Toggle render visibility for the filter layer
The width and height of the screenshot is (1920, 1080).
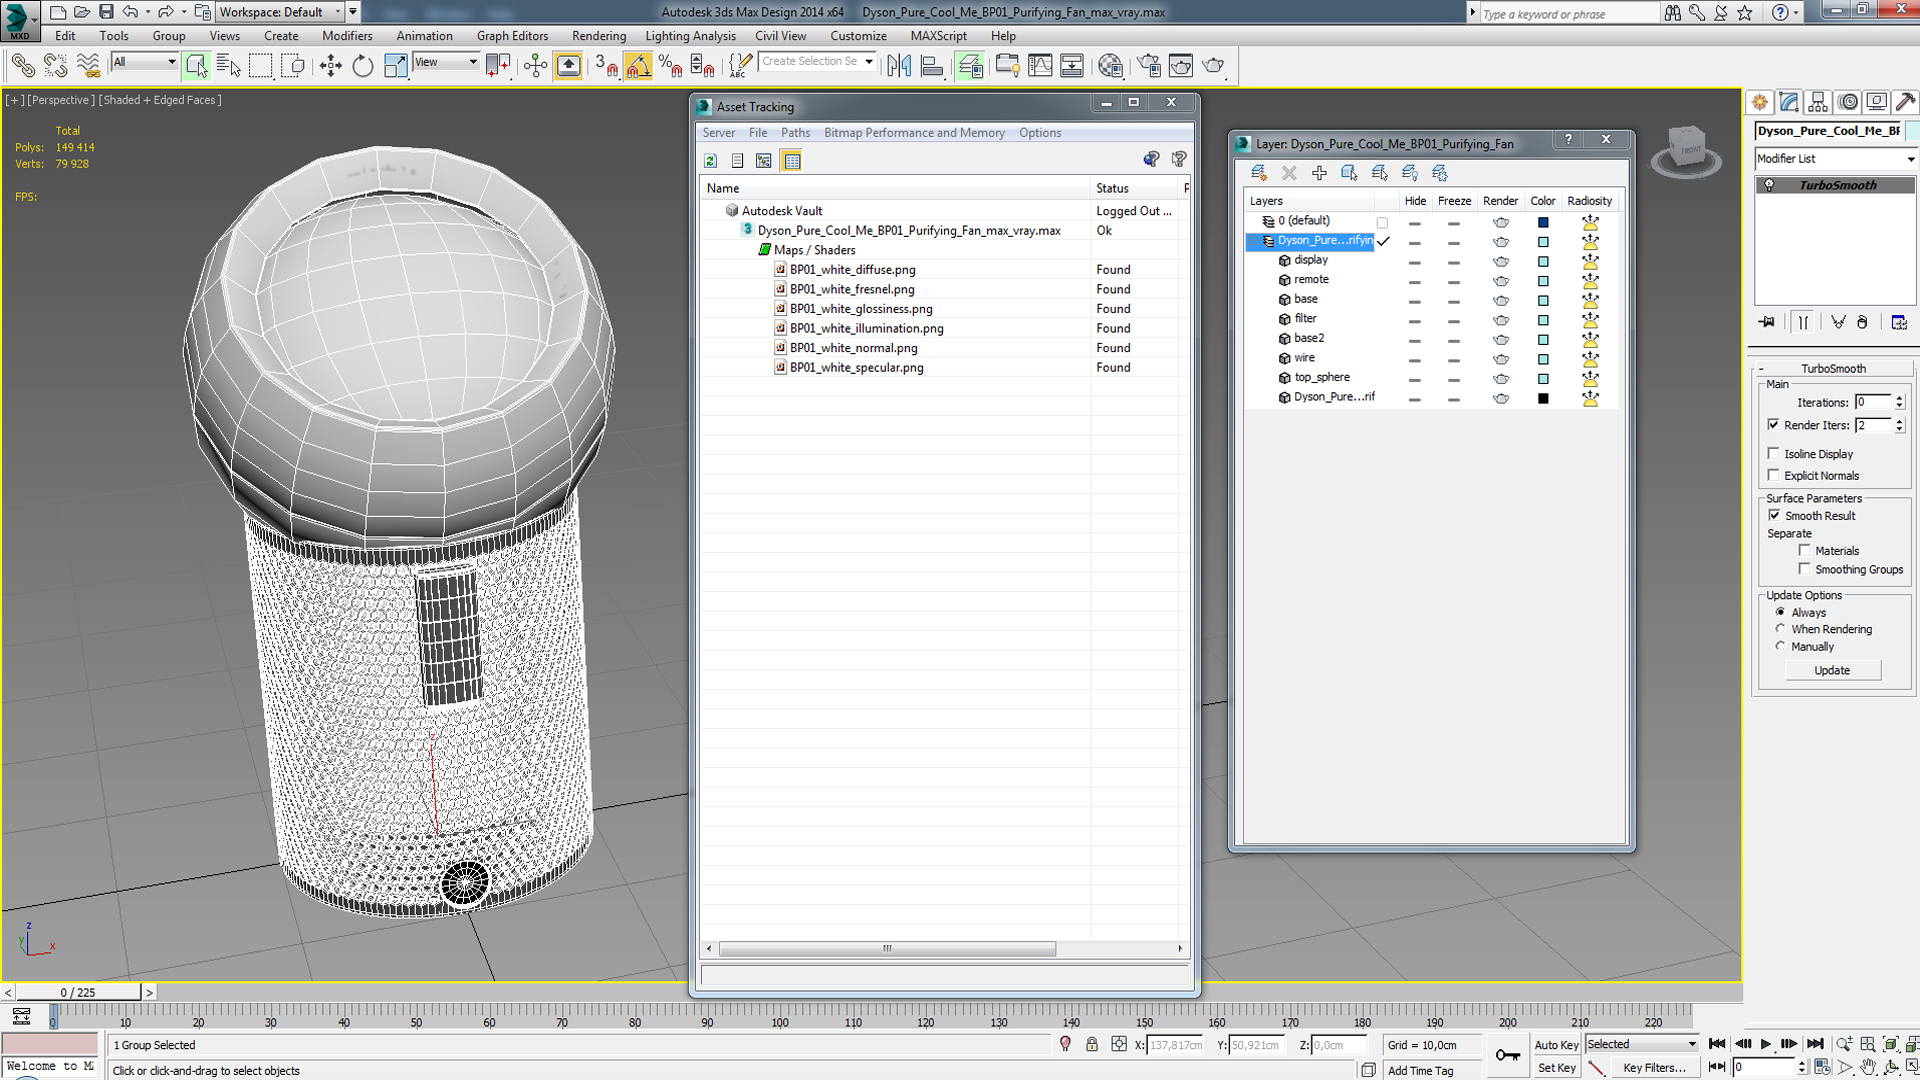pos(1501,320)
